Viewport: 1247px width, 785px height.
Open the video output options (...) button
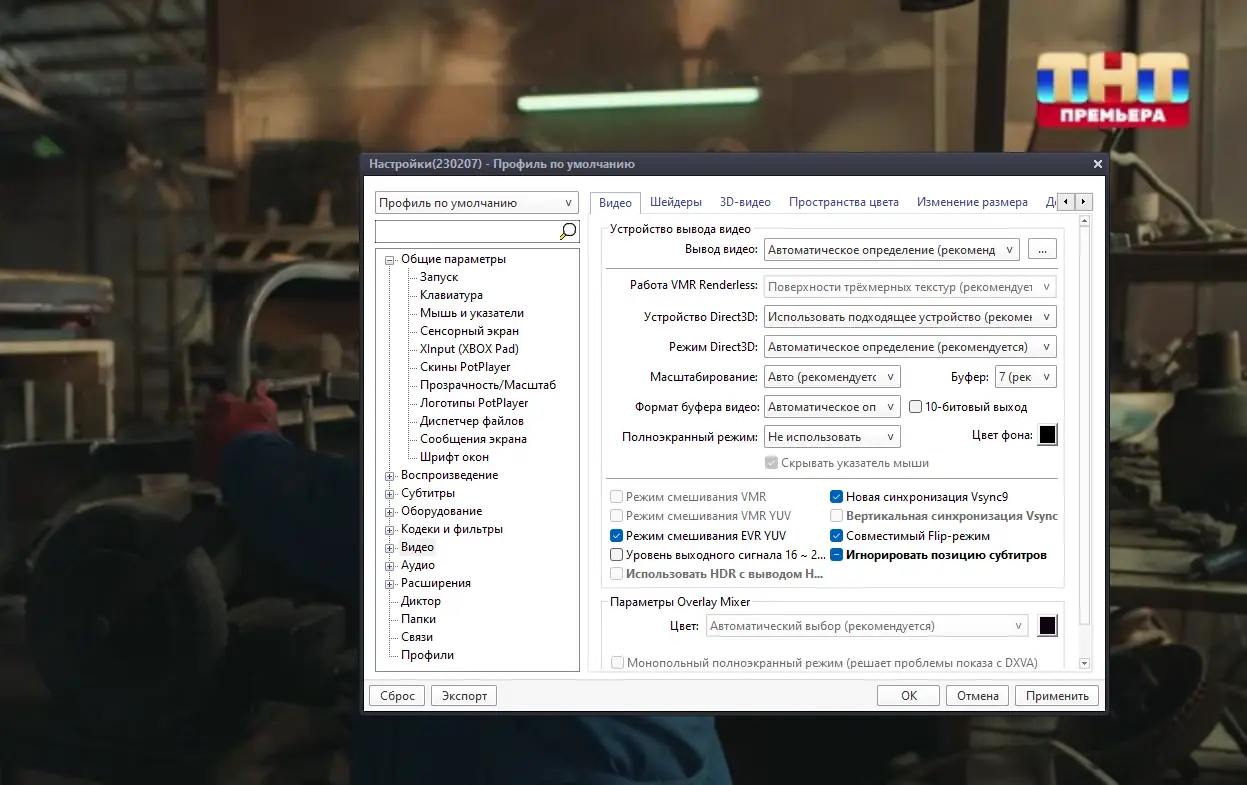pyautogui.click(x=1041, y=250)
